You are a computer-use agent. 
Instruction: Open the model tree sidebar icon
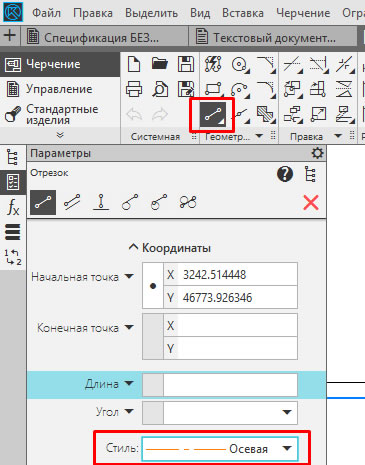[x=13, y=157]
